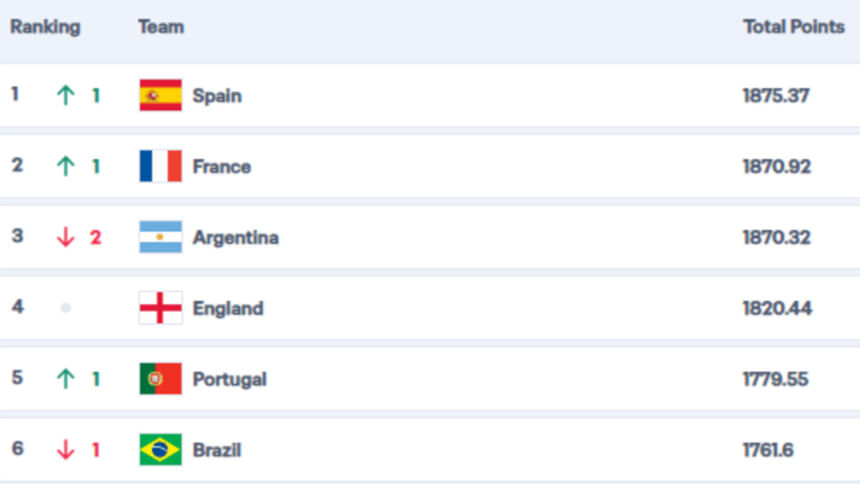The width and height of the screenshot is (860, 484).
Task: Open the France team link
Action: click(x=222, y=167)
